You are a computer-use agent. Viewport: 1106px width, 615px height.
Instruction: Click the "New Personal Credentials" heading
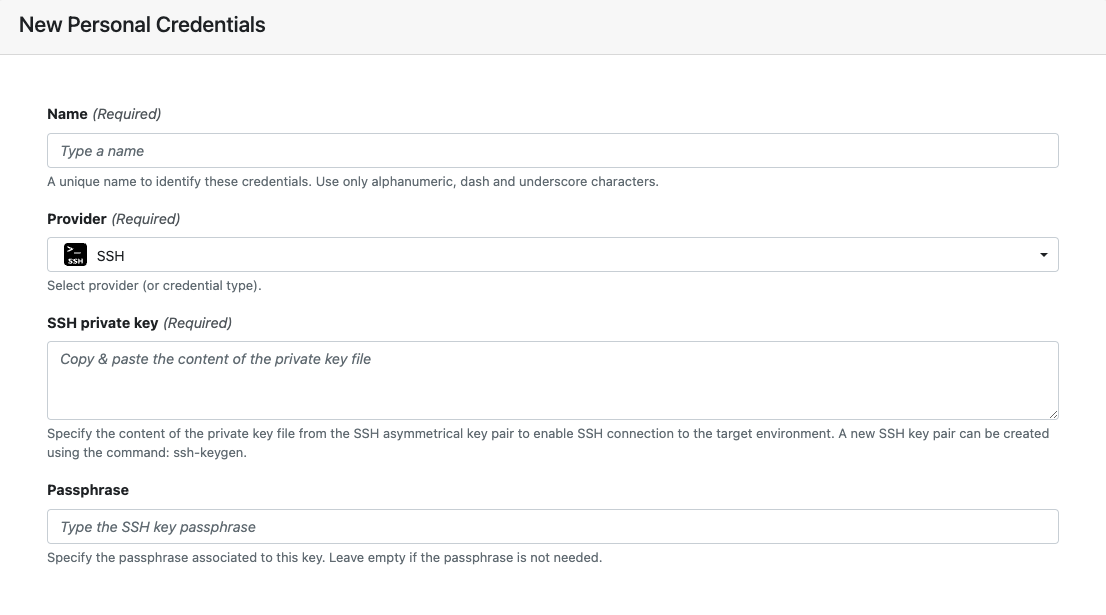[x=142, y=25]
